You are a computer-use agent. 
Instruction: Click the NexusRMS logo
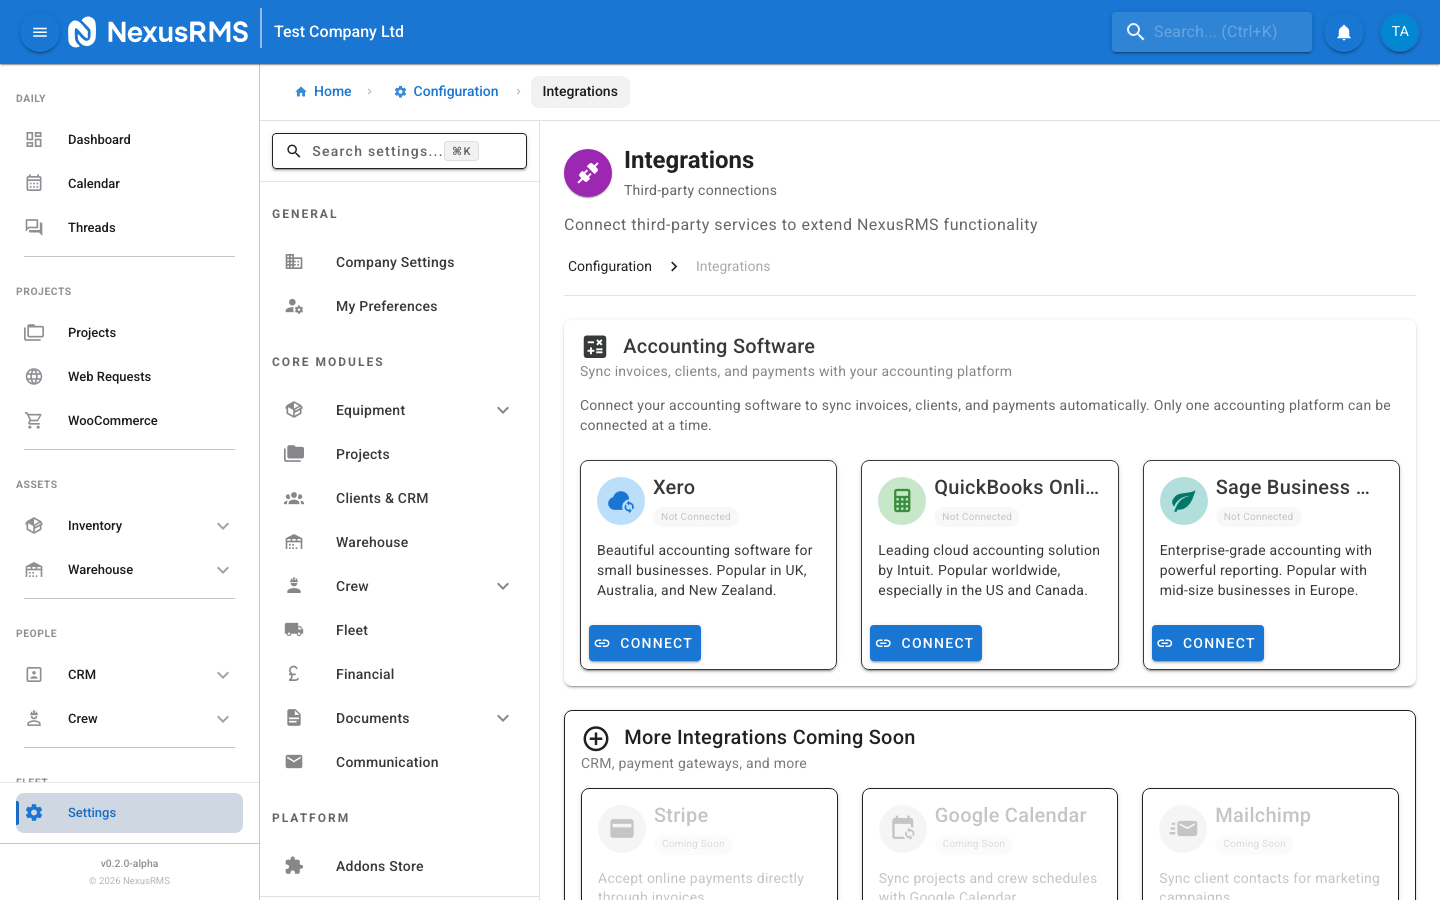158,31
